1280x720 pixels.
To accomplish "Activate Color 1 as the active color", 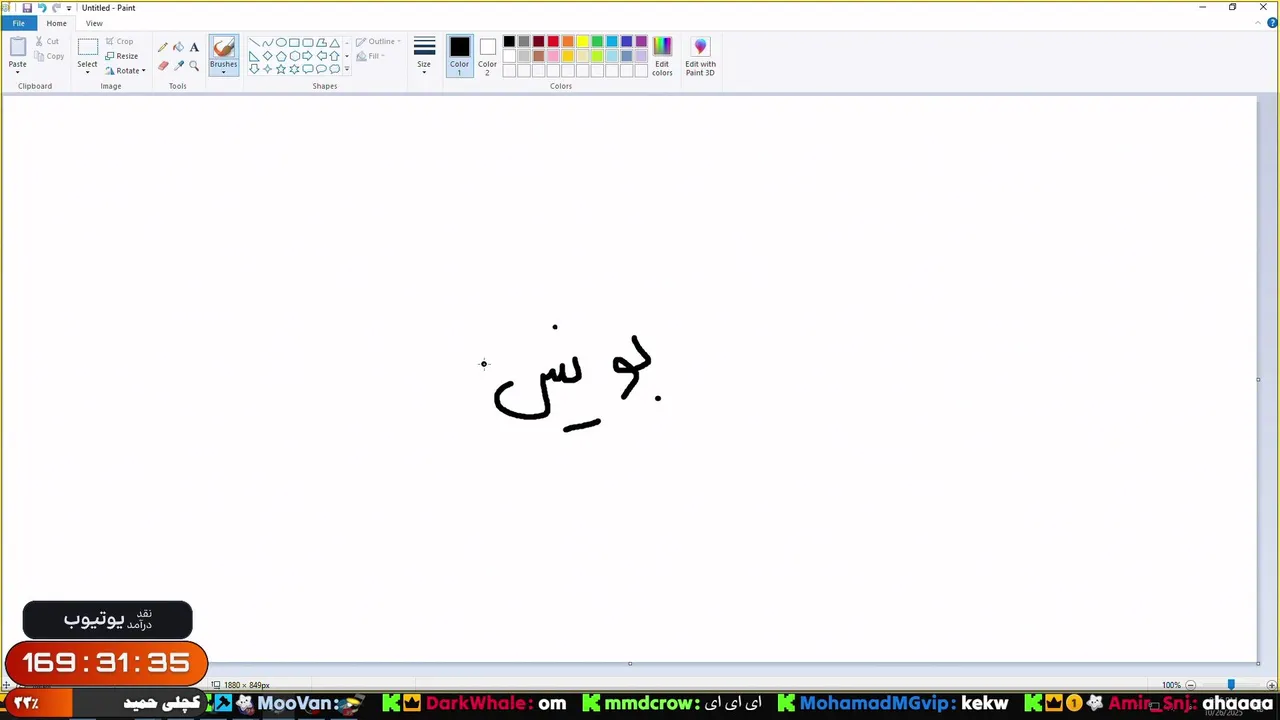I will click(459, 55).
